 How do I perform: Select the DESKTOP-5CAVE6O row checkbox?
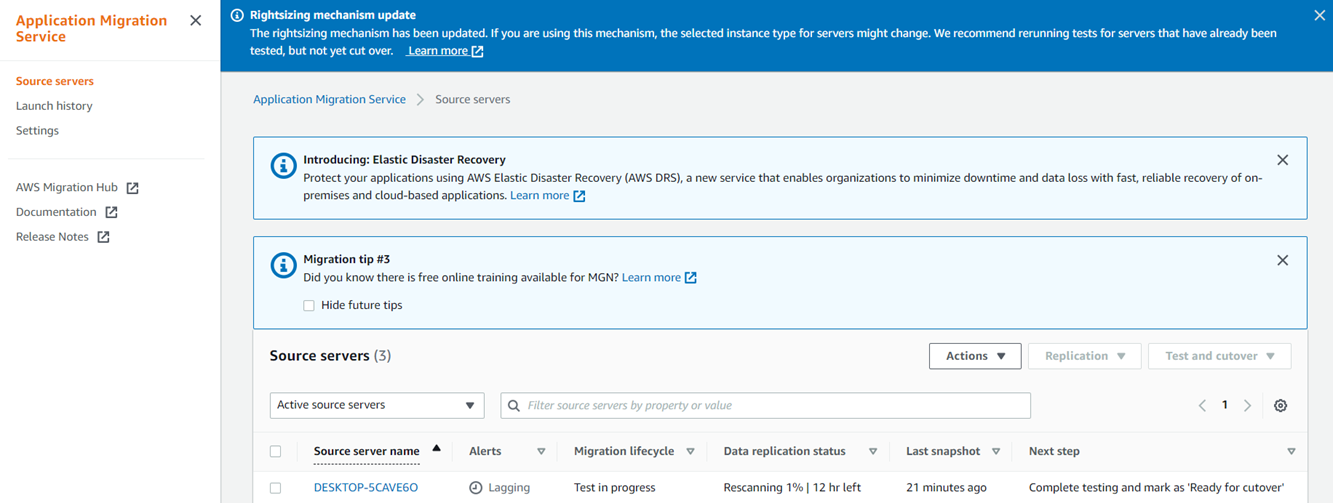click(276, 488)
